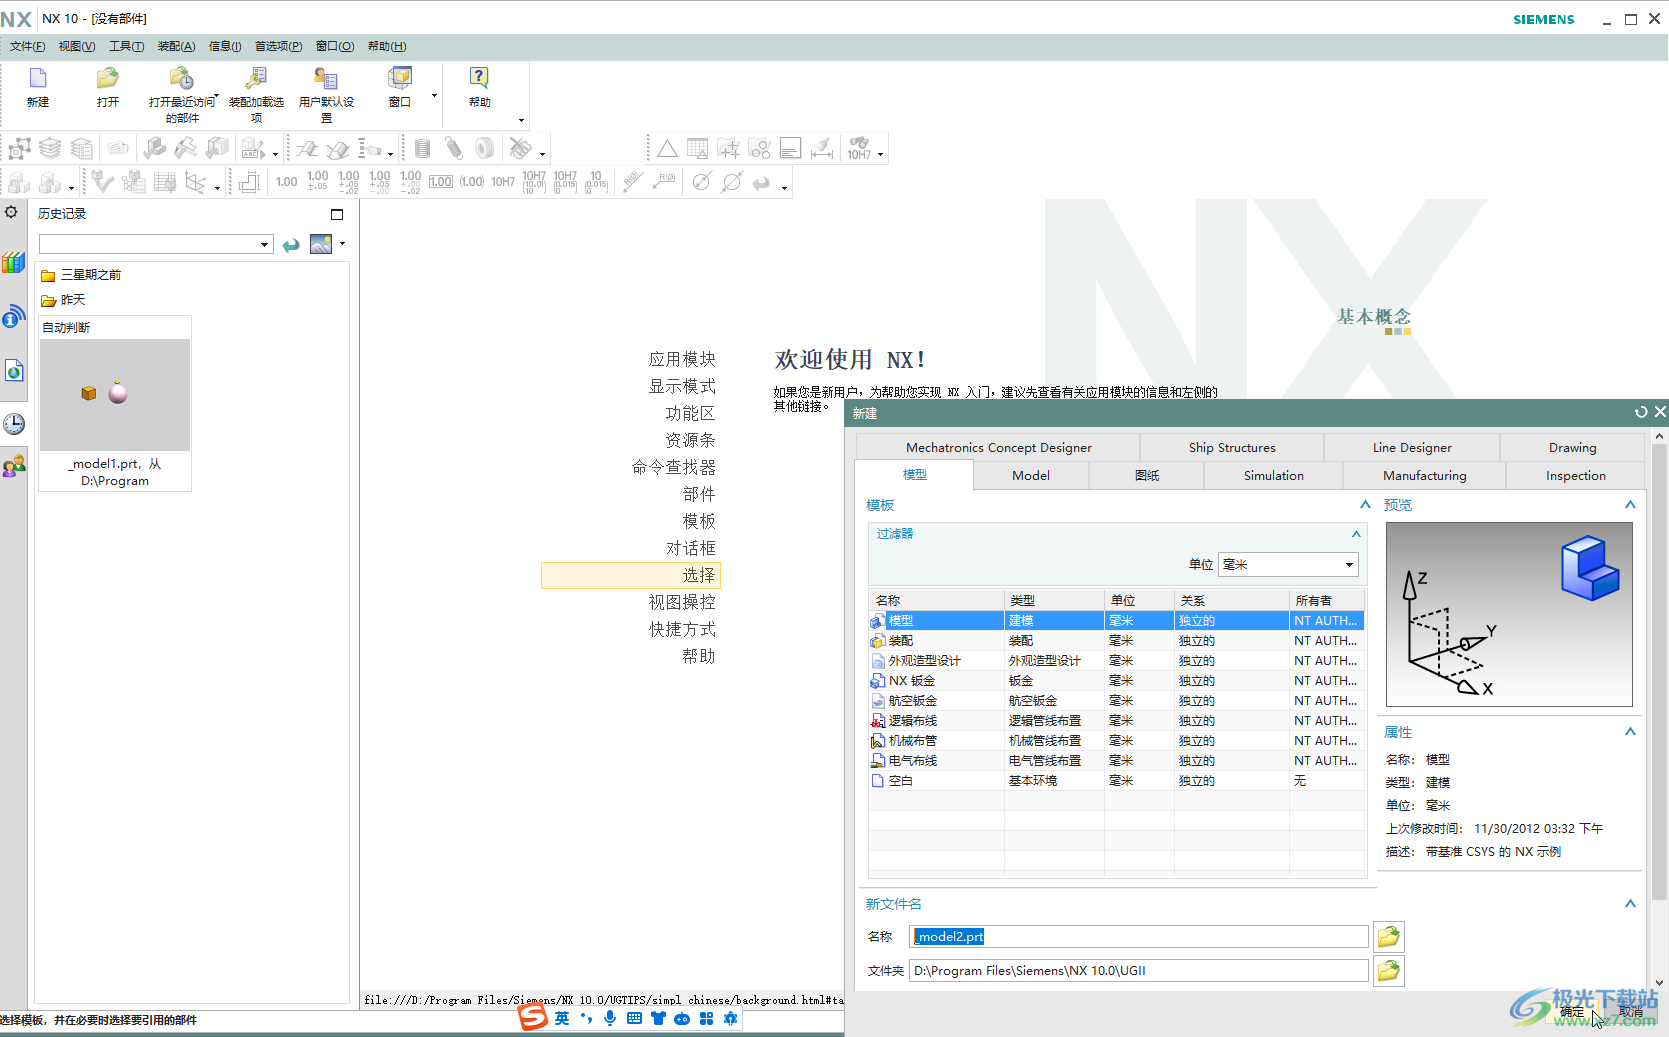Viewport: 1669px width, 1037px height.
Task: Switch to the Inspection tab
Action: 1575,476
